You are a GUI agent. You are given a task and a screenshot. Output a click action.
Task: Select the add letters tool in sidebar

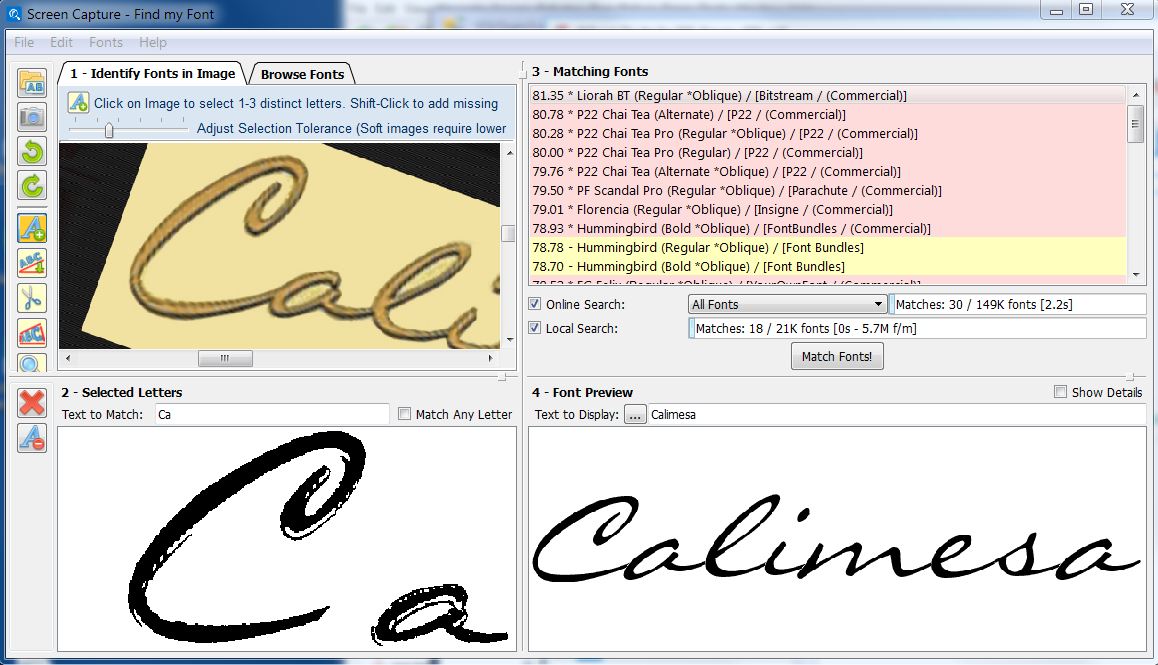click(32, 228)
